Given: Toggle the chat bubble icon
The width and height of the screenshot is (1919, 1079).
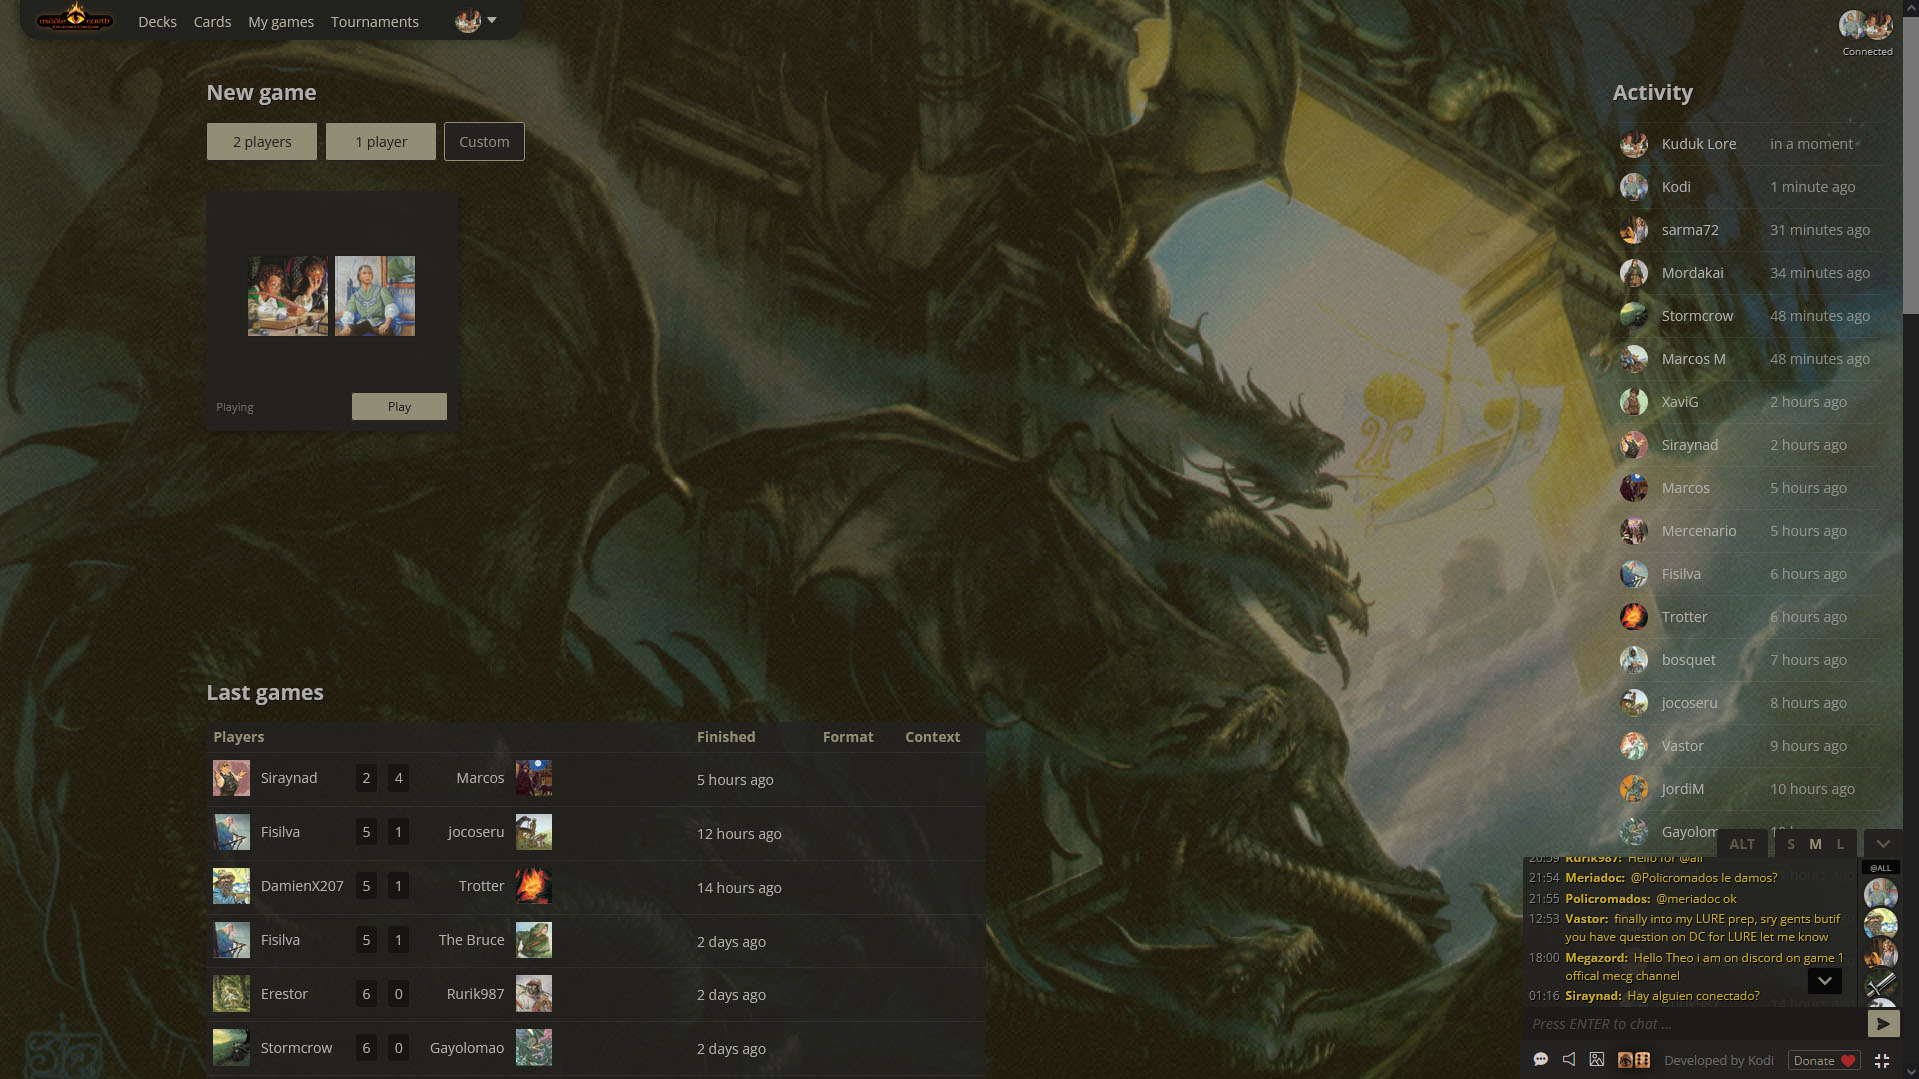Looking at the screenshot, I should pyautogui.click(x=1541, y=1060).
